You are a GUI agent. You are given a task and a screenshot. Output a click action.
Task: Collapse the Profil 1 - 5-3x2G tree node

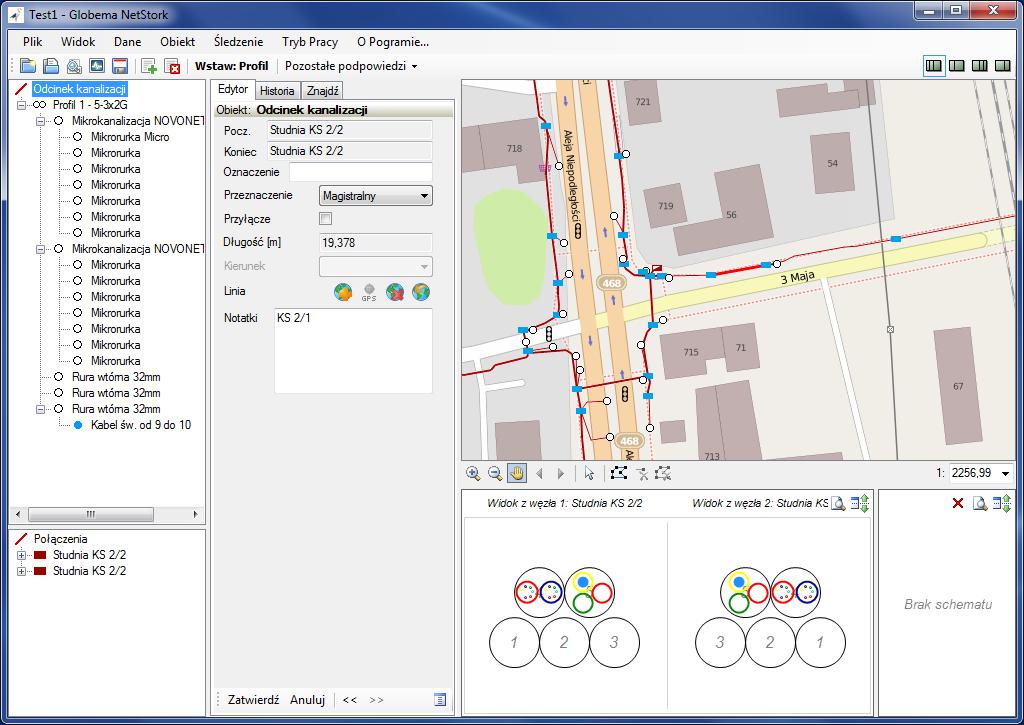[x=22, y=105]
